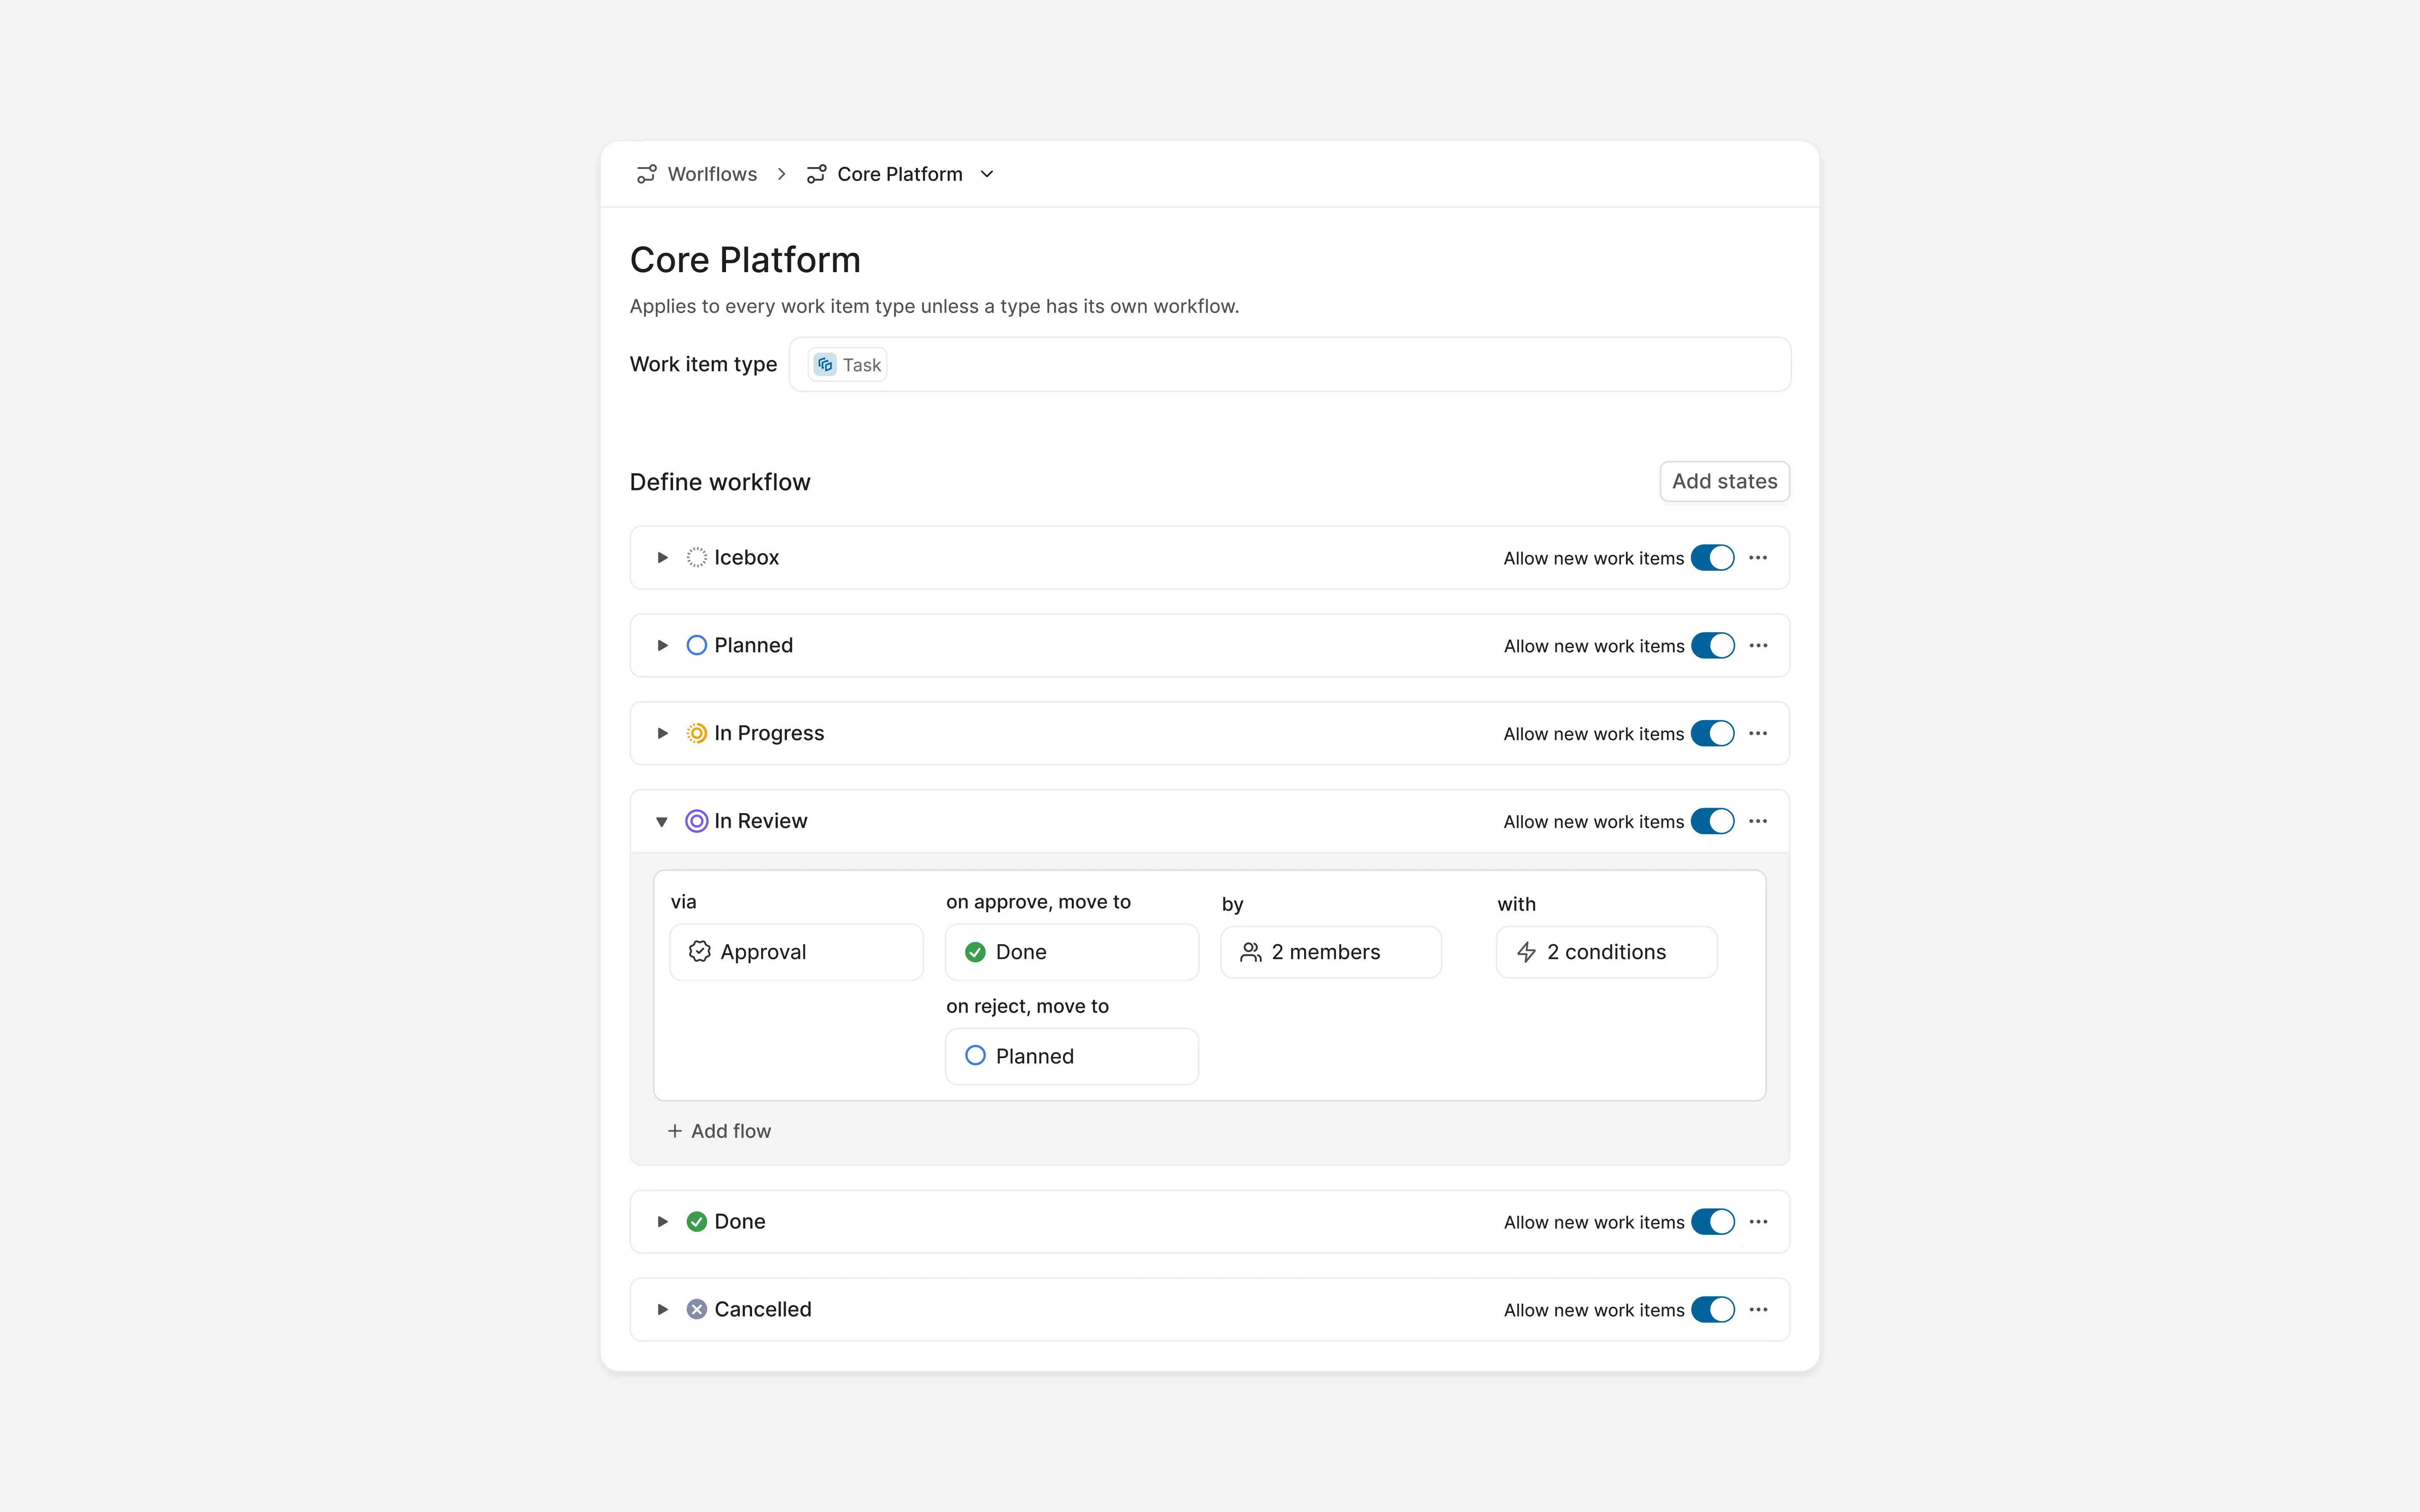Click the Done green check state icon
This screenshot has width=2420, height=1512.
click(697, 1222)
